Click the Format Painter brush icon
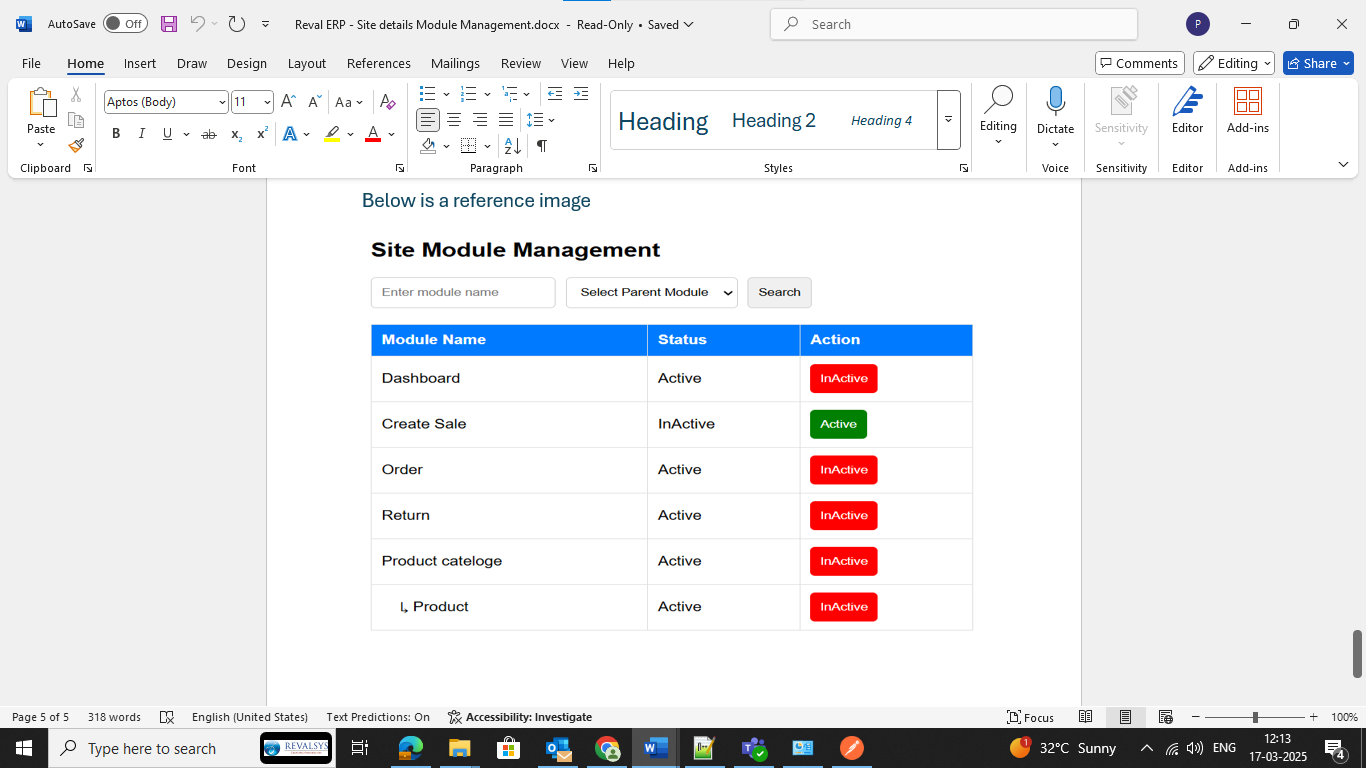Viewport: 1366px width, 768px height. (76, 145)
